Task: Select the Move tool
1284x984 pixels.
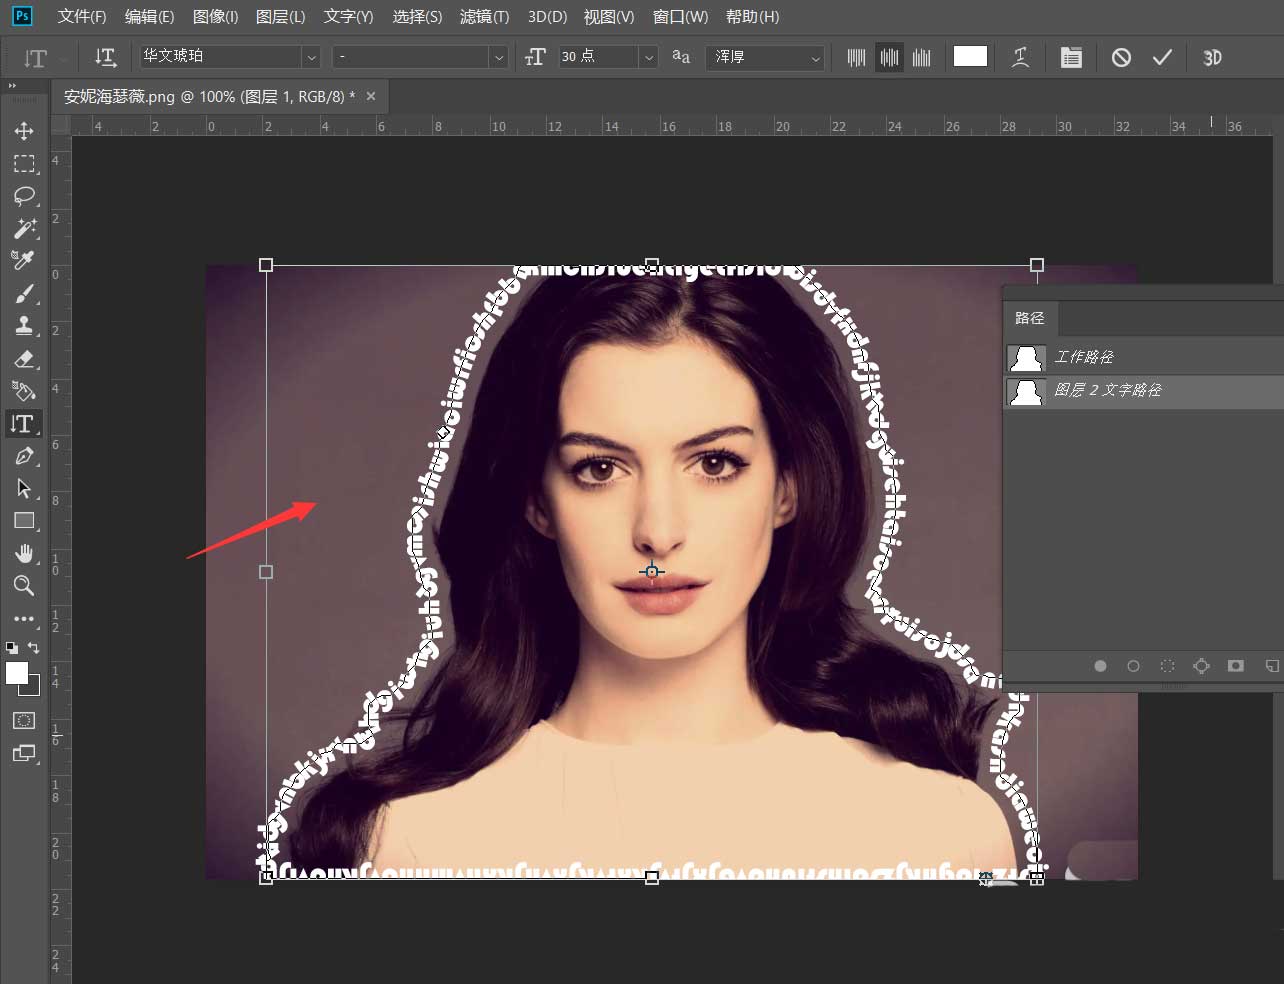Action: click(x=24, y=131)
